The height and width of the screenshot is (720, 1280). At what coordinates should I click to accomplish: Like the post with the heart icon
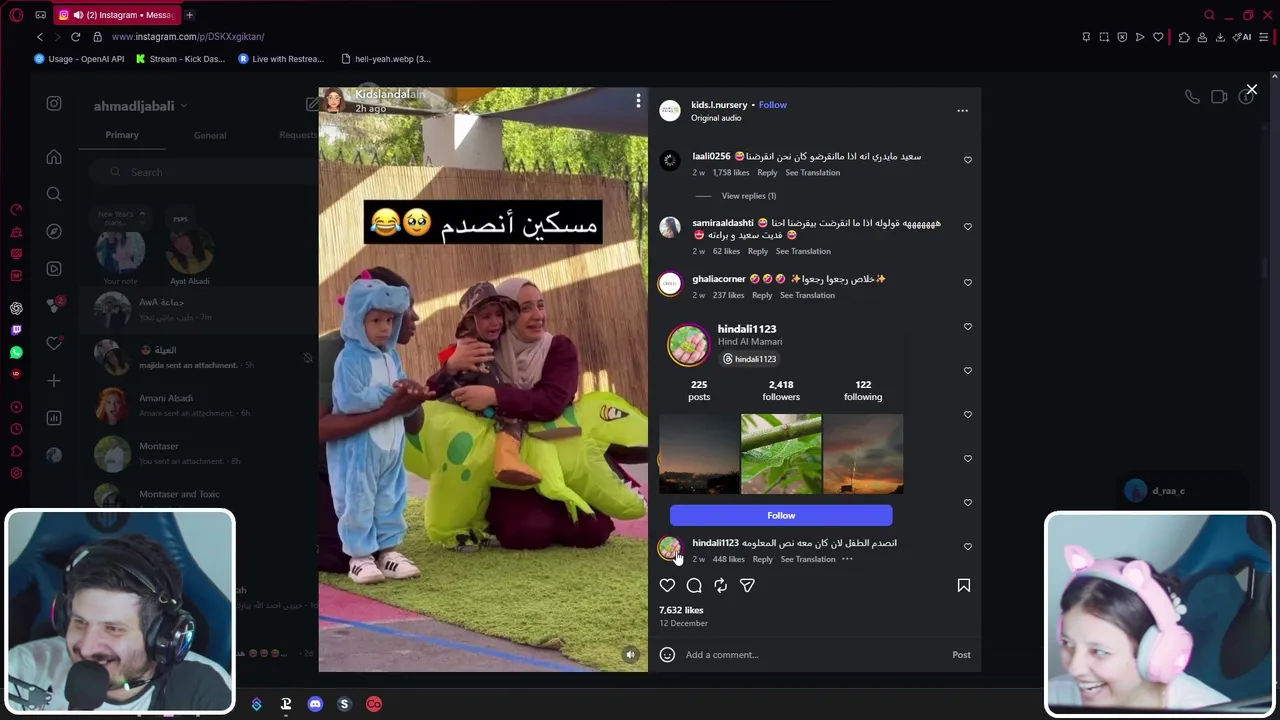[x=667, y=586]
